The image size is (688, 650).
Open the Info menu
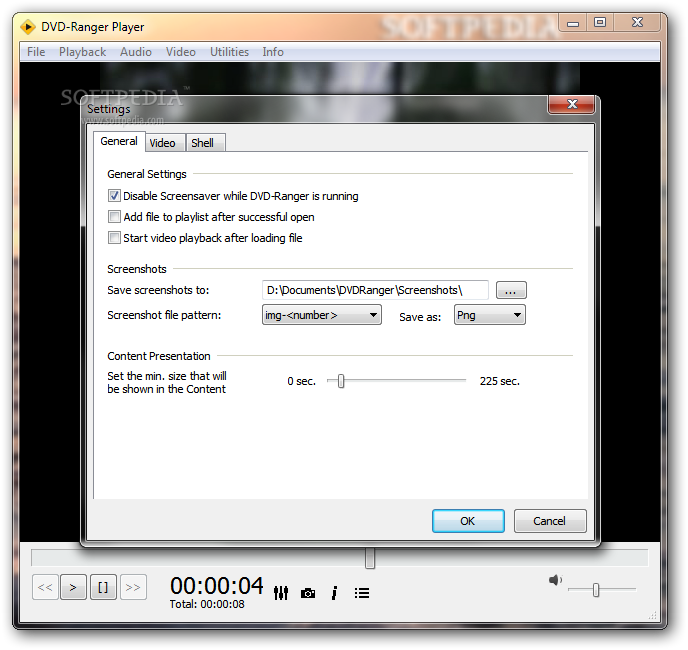point(273,52)
